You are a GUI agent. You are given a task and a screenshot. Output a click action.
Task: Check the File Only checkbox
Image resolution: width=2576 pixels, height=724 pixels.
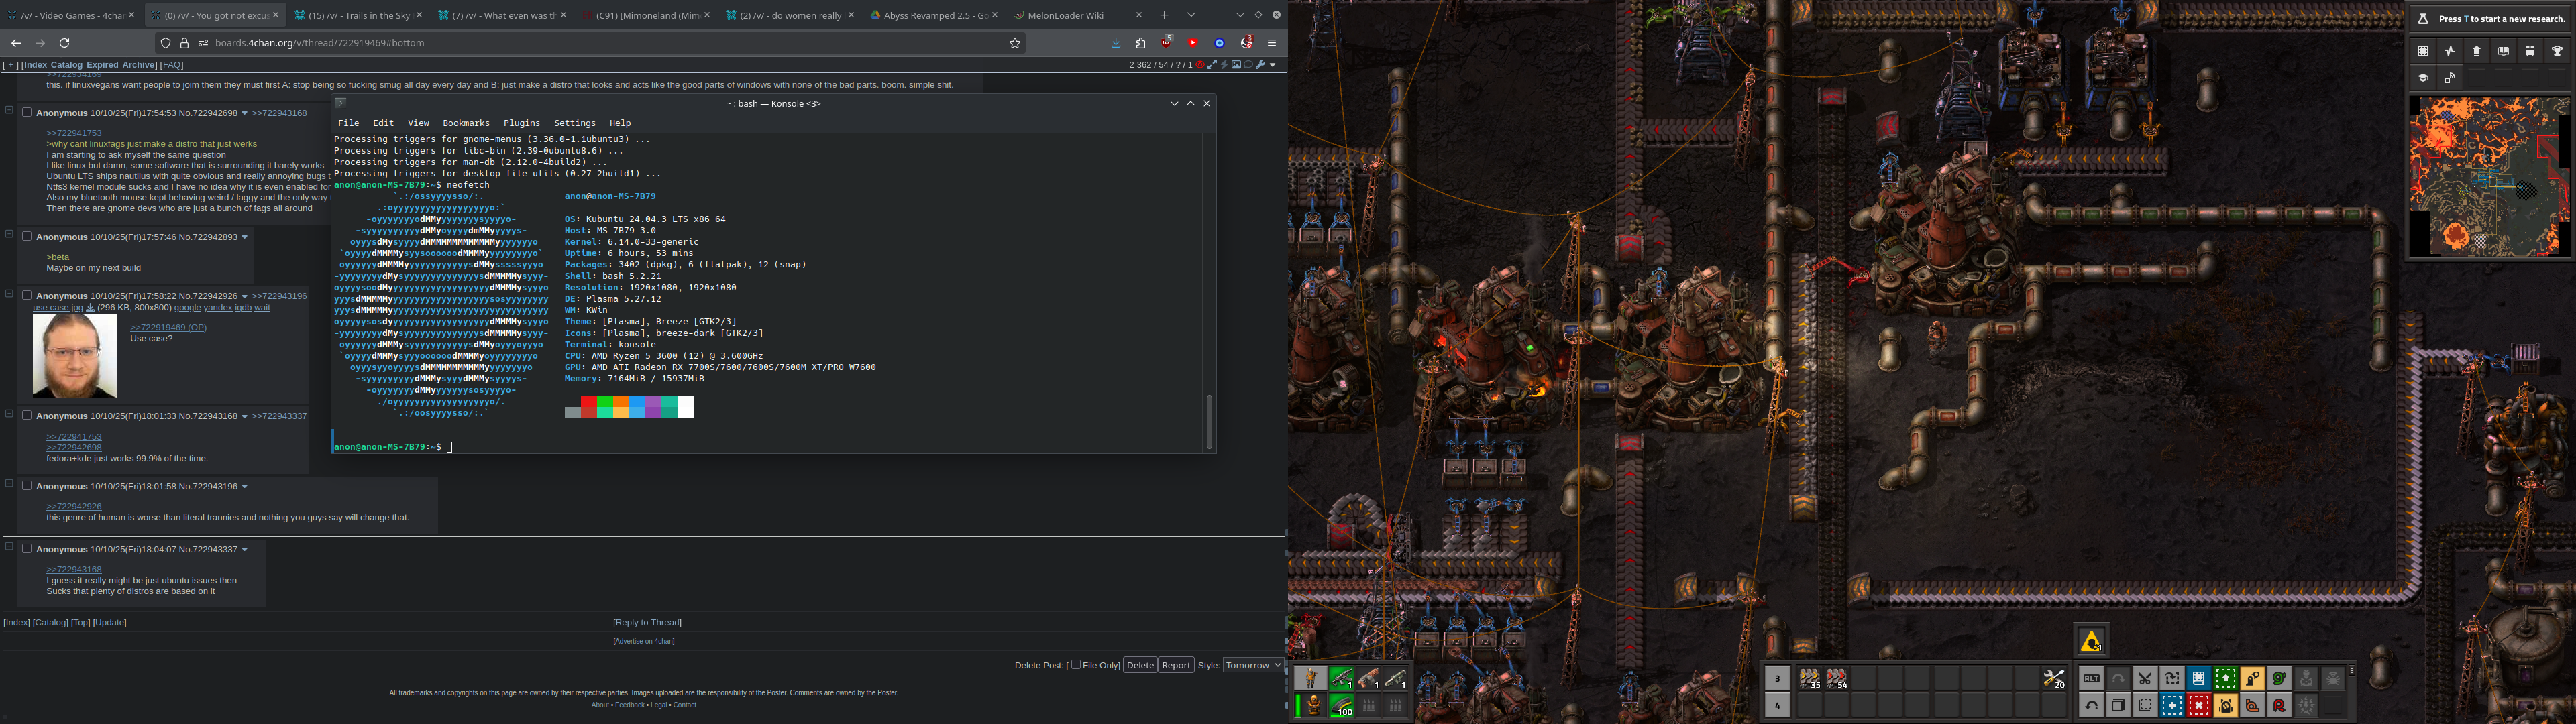1075,665
